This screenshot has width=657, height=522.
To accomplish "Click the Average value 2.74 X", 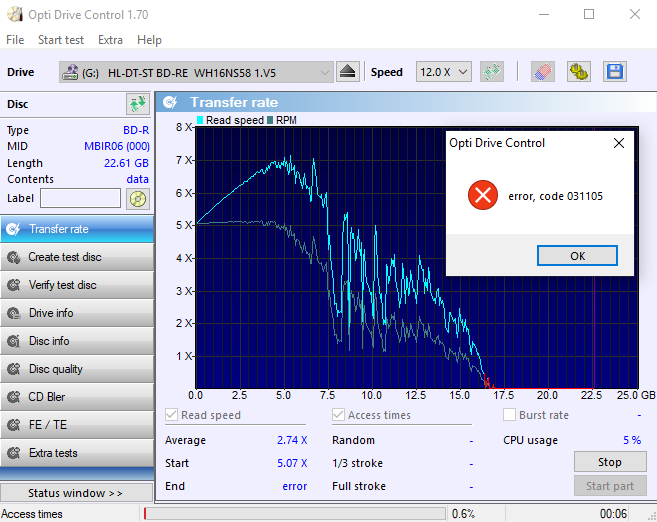I will (292, 440).
